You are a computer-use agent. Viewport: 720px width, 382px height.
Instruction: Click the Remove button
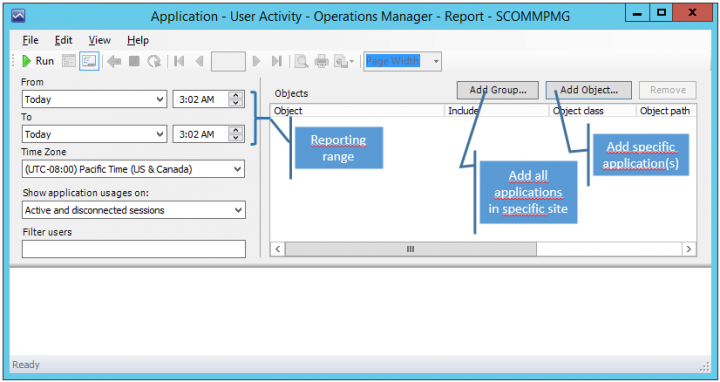click(668, 90)
